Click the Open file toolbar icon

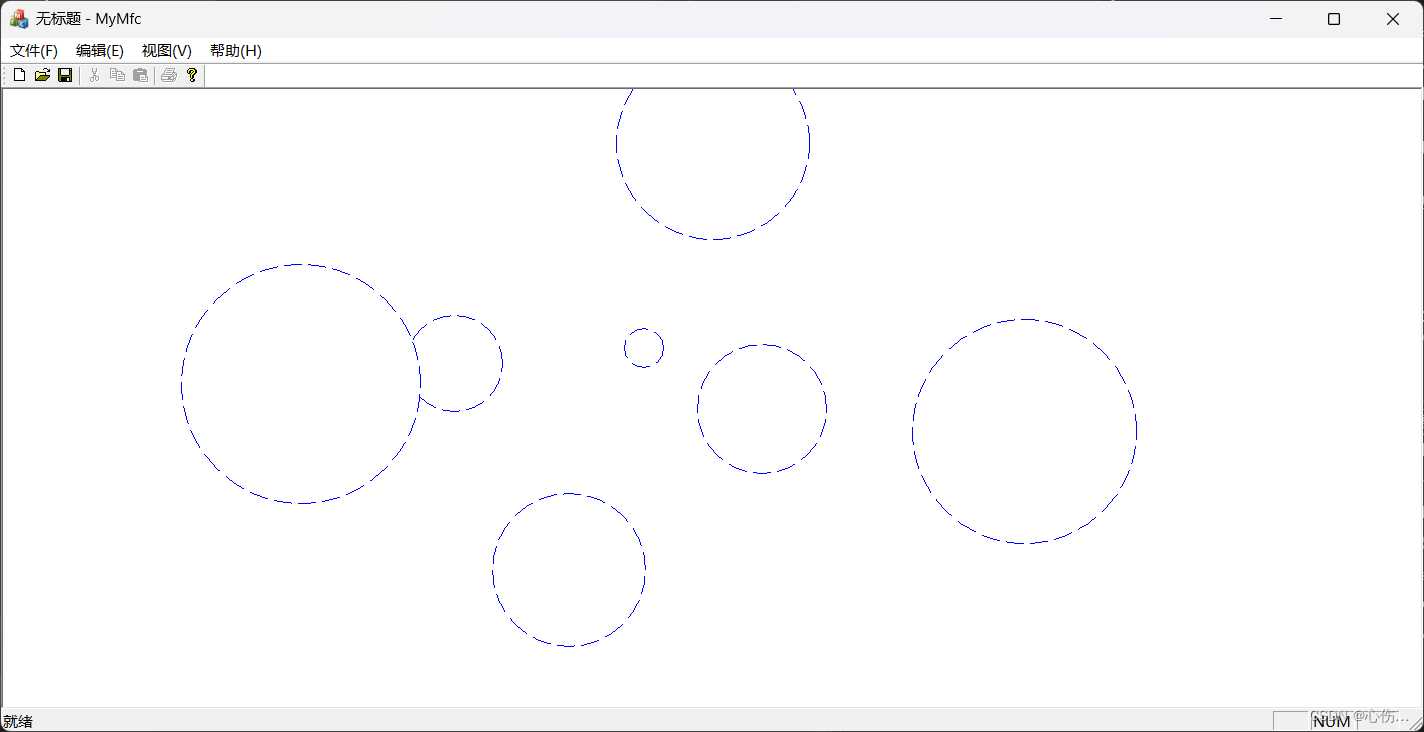(42, 75)
